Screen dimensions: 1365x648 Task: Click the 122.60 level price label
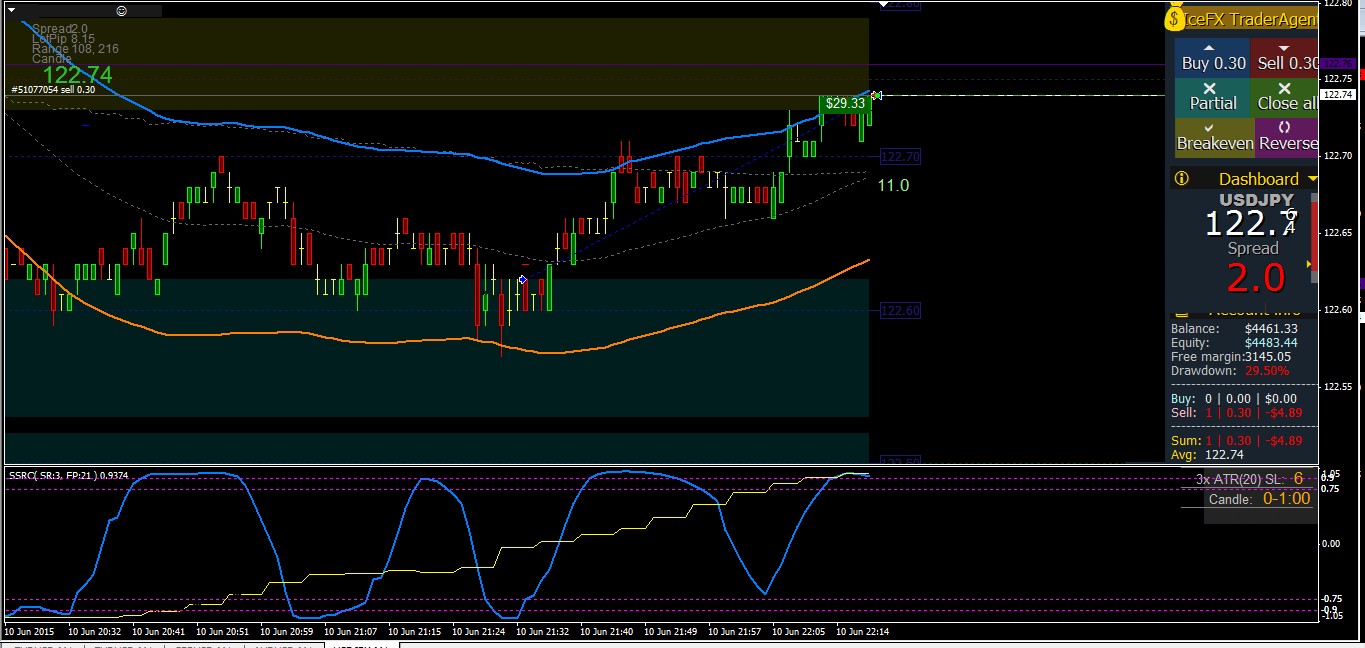coord(900,311)
